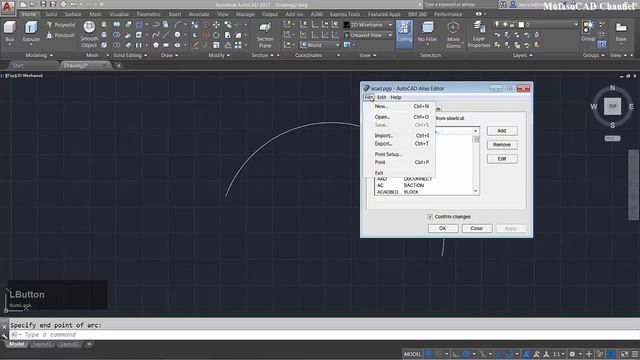Viewport: 640px width, 360px height.
Task: Expand the Layers panel
Action: click(522, 55)
